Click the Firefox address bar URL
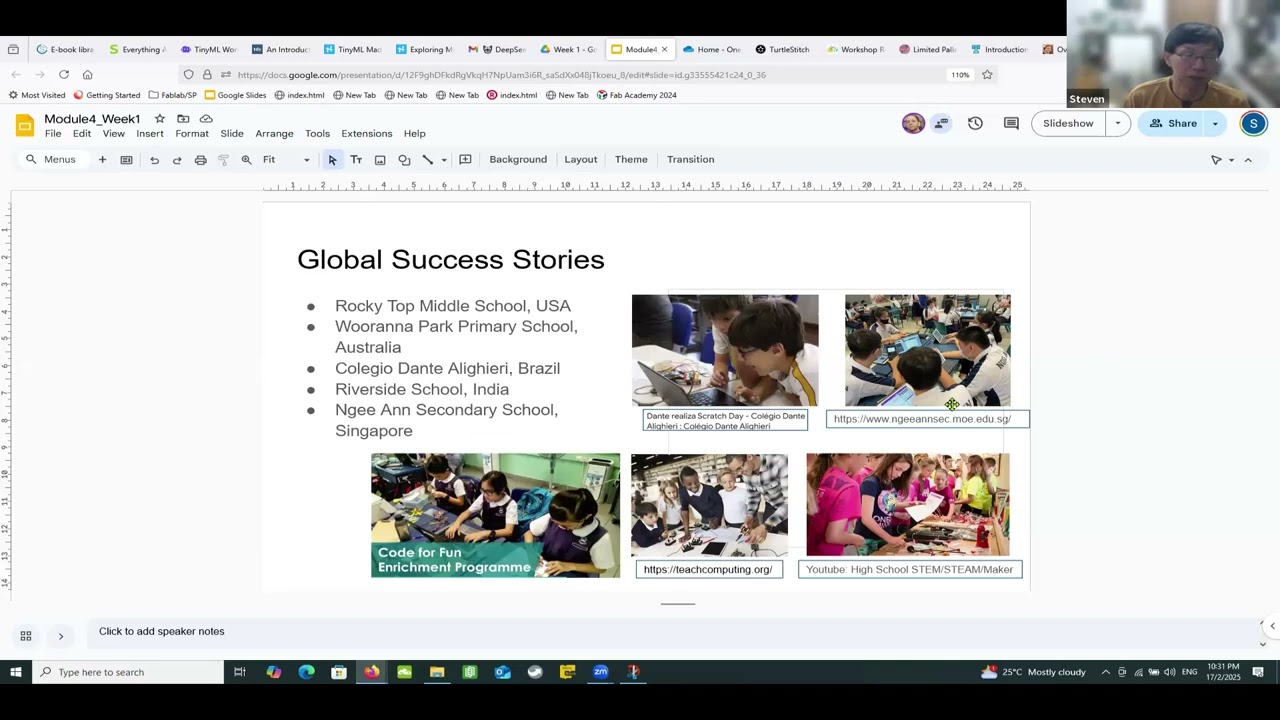Image resolution: width=1280 pixels, height=720 pixels. (x=502, y=75)
